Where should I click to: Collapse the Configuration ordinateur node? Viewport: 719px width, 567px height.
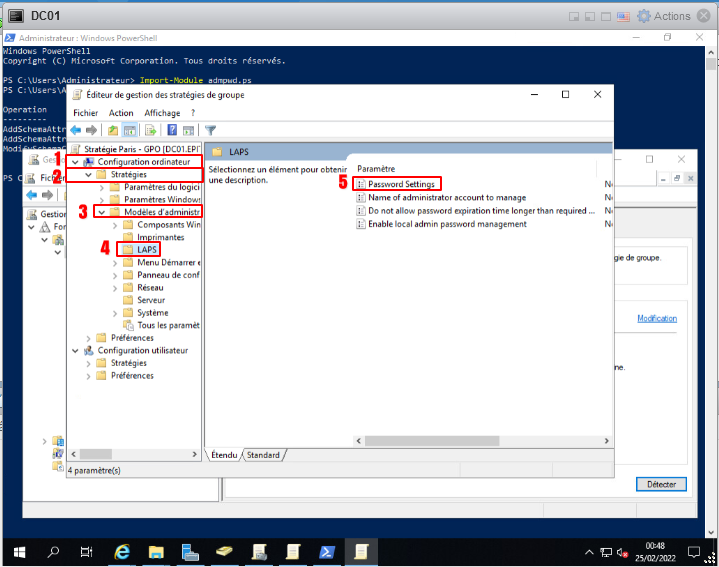pos(75,162)
